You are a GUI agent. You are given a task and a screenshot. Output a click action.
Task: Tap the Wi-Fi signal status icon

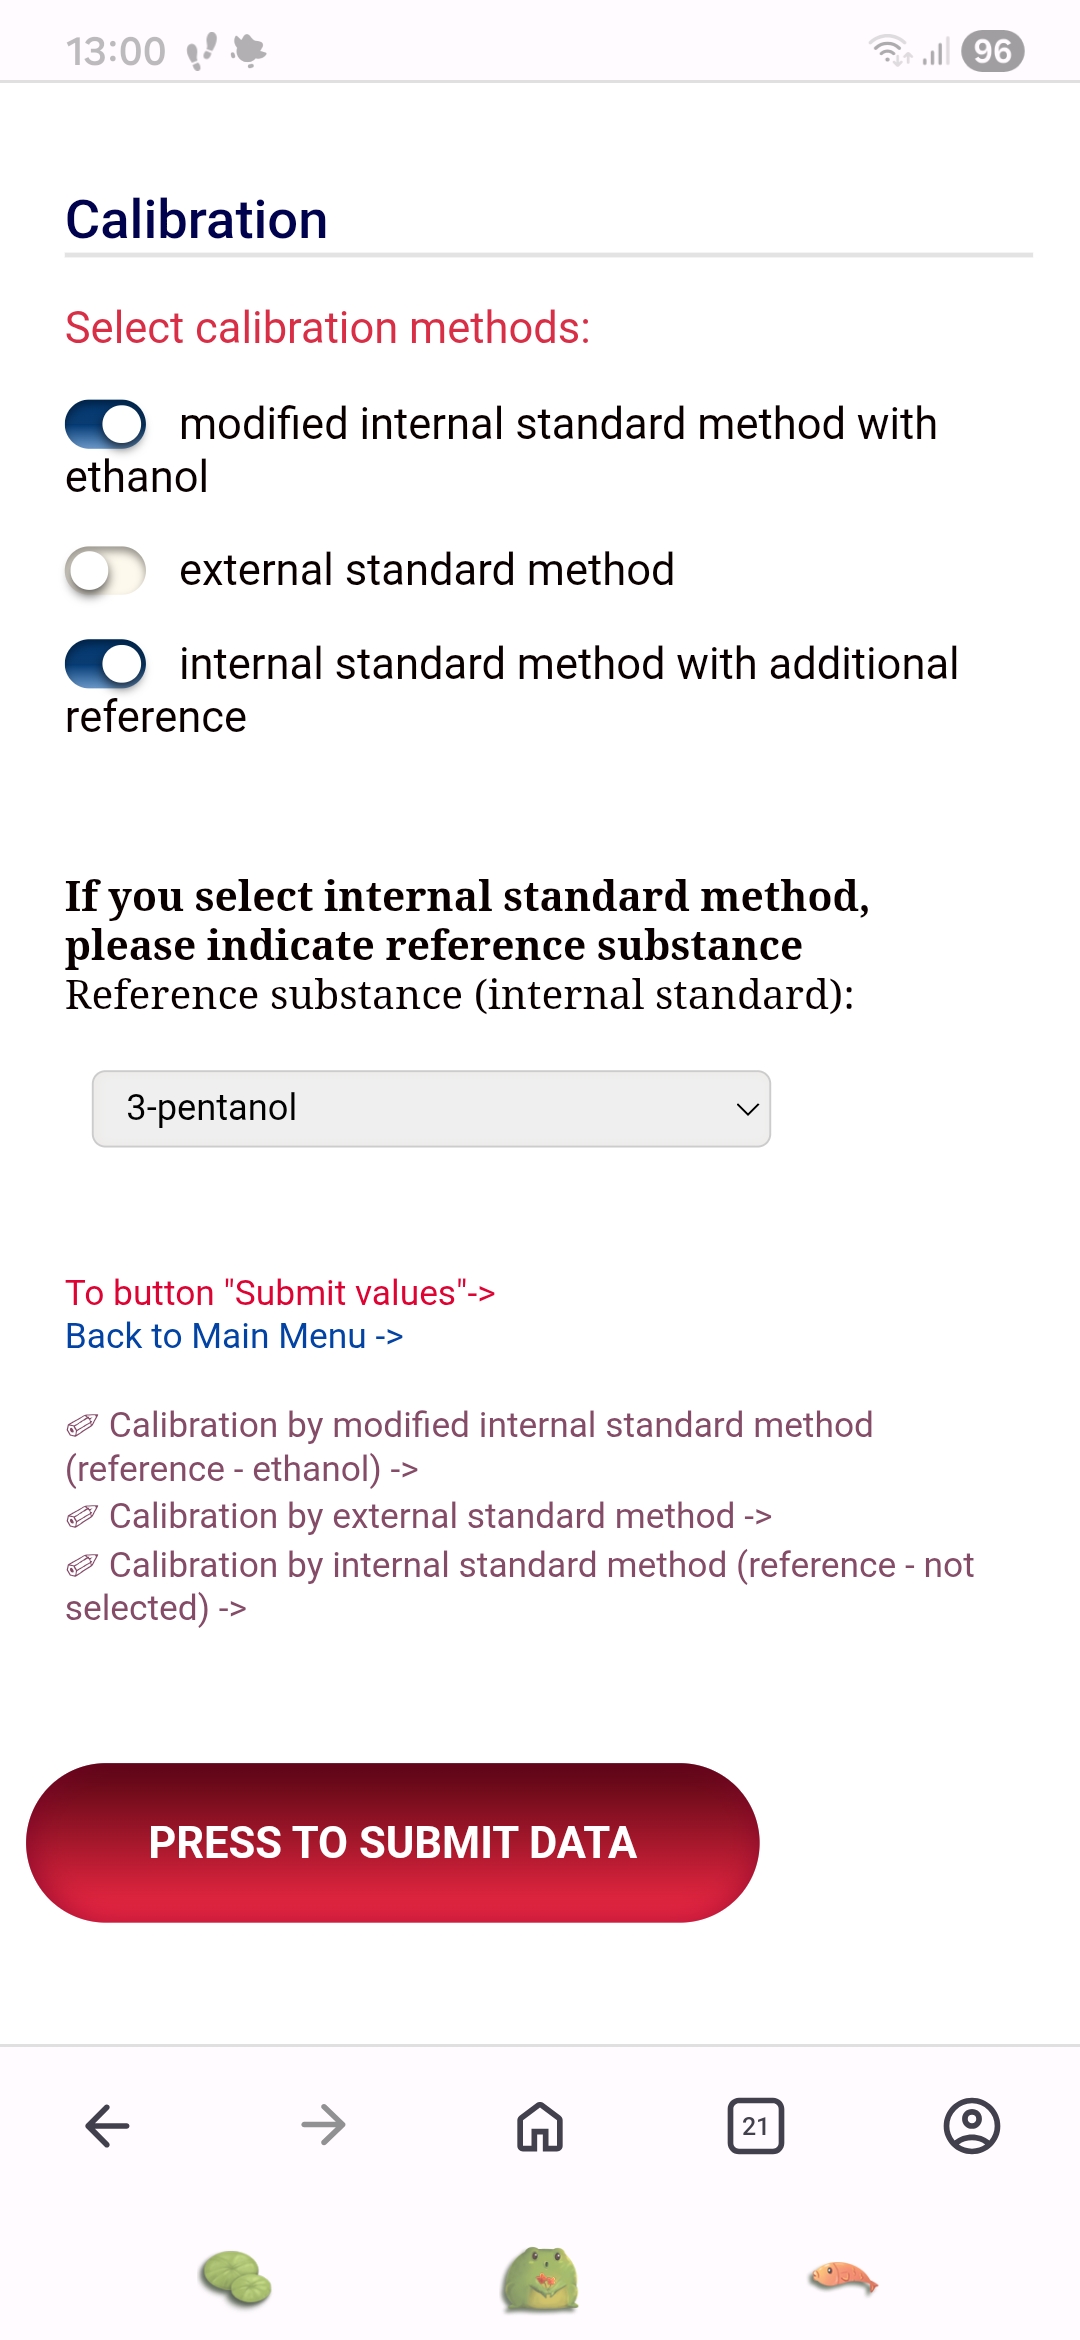pyautogui.click(x=889, y=50)
